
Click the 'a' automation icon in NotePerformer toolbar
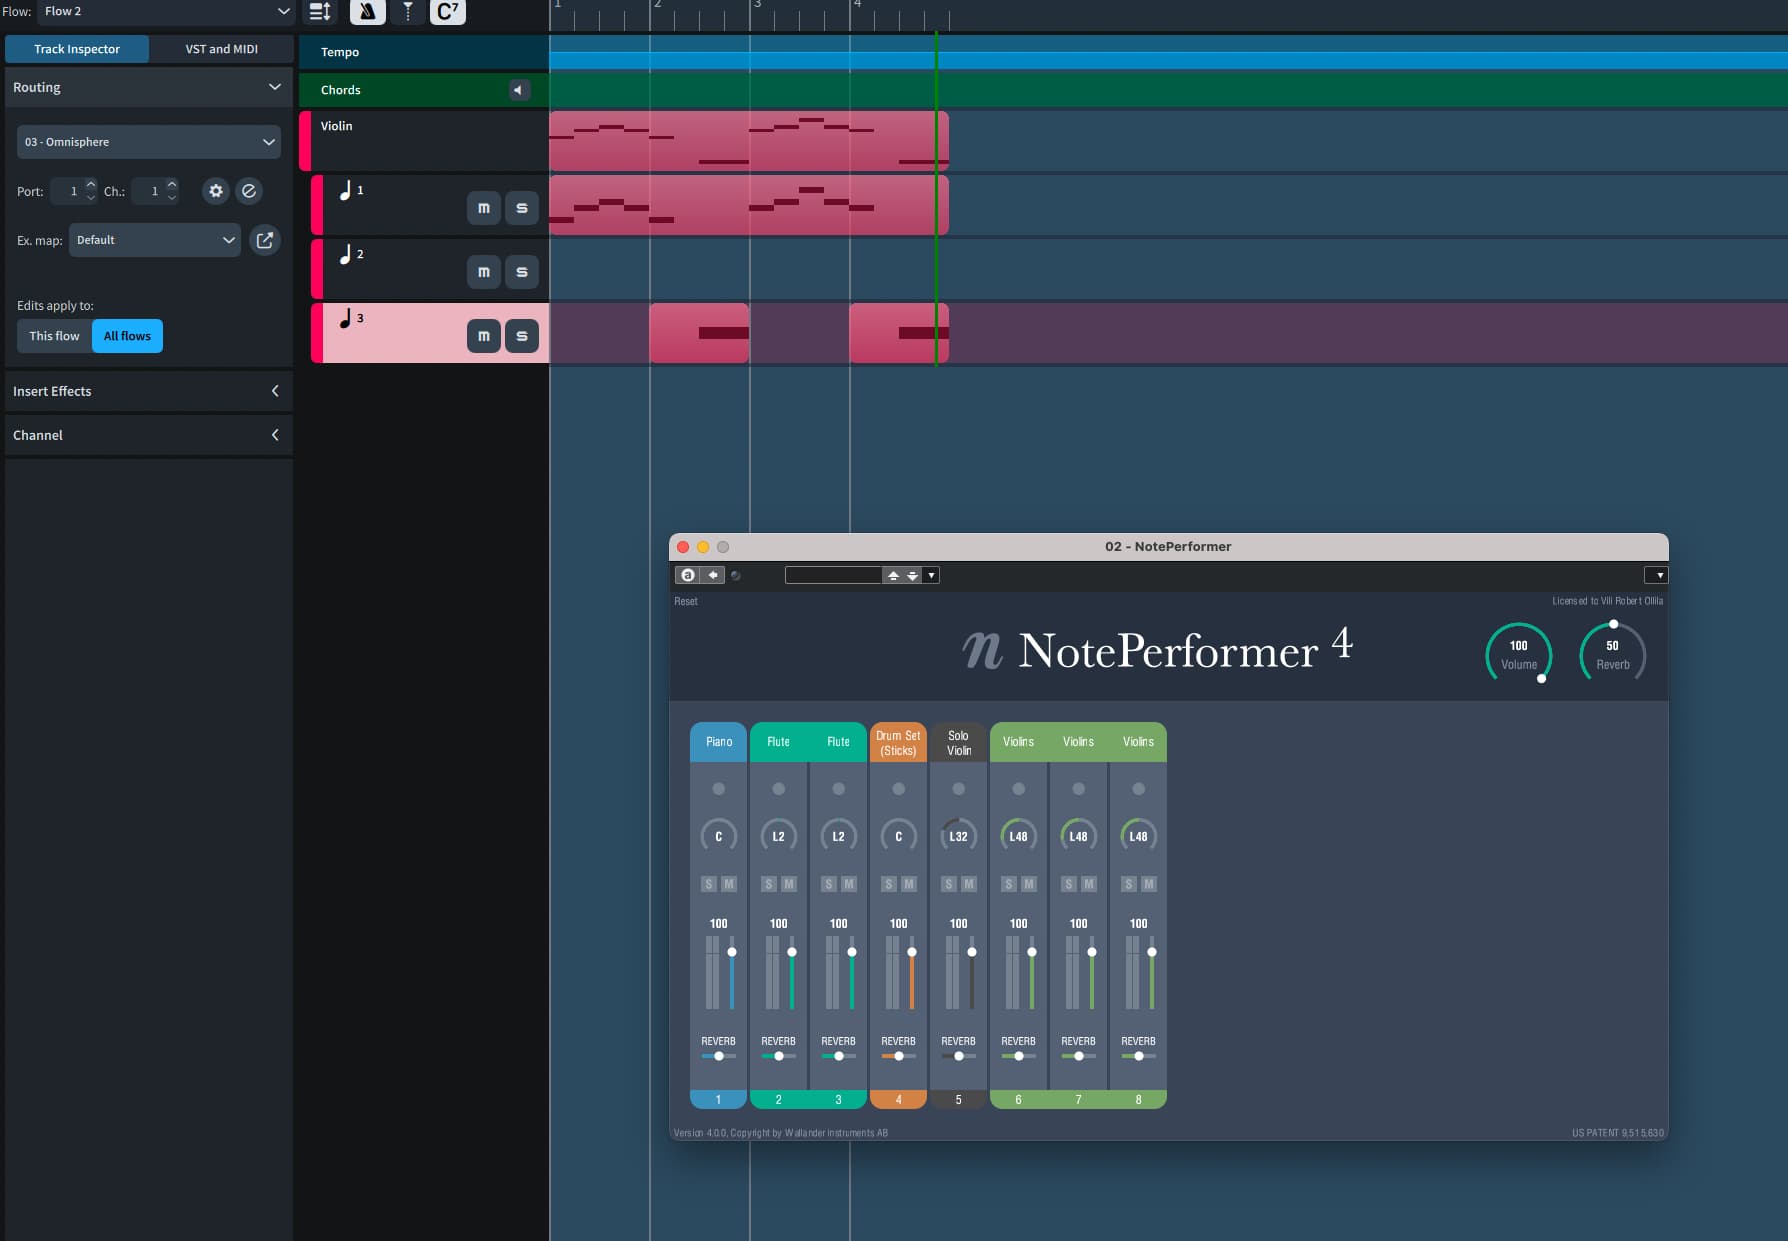point(687,575)
